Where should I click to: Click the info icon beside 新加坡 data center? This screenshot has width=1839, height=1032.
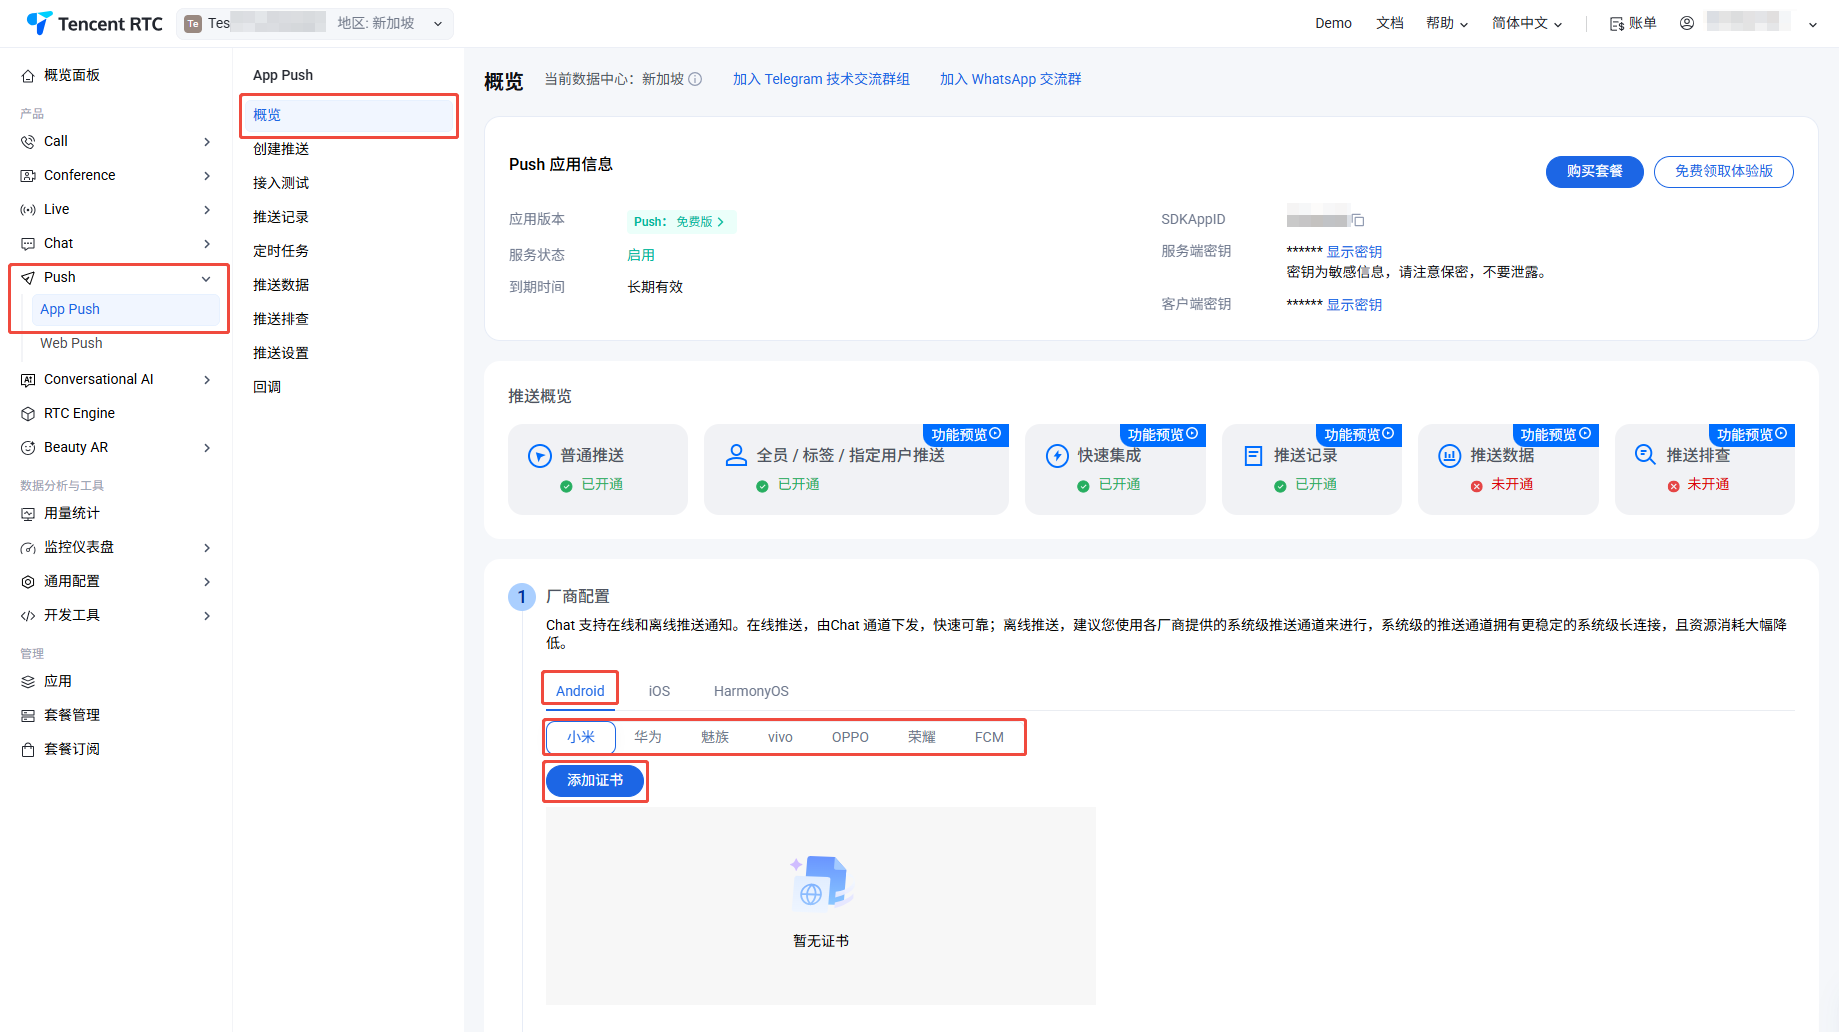695,79
